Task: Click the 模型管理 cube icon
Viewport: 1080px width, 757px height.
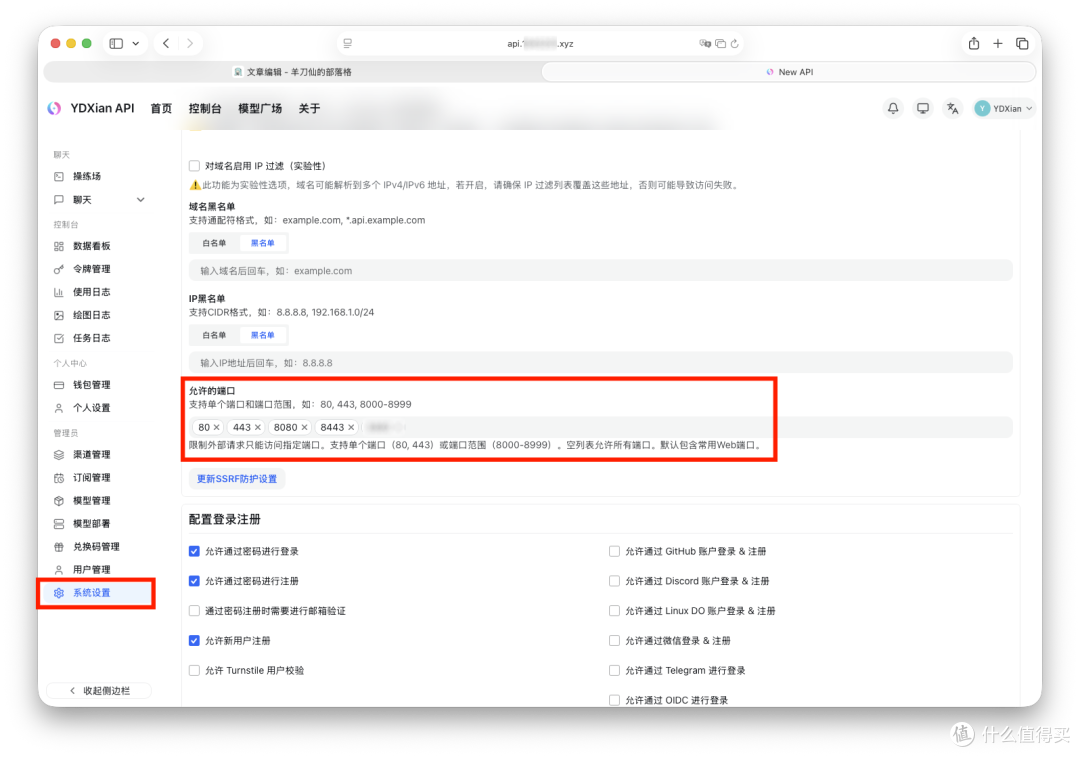Action: pyautogui.click(x=59, y=501)
